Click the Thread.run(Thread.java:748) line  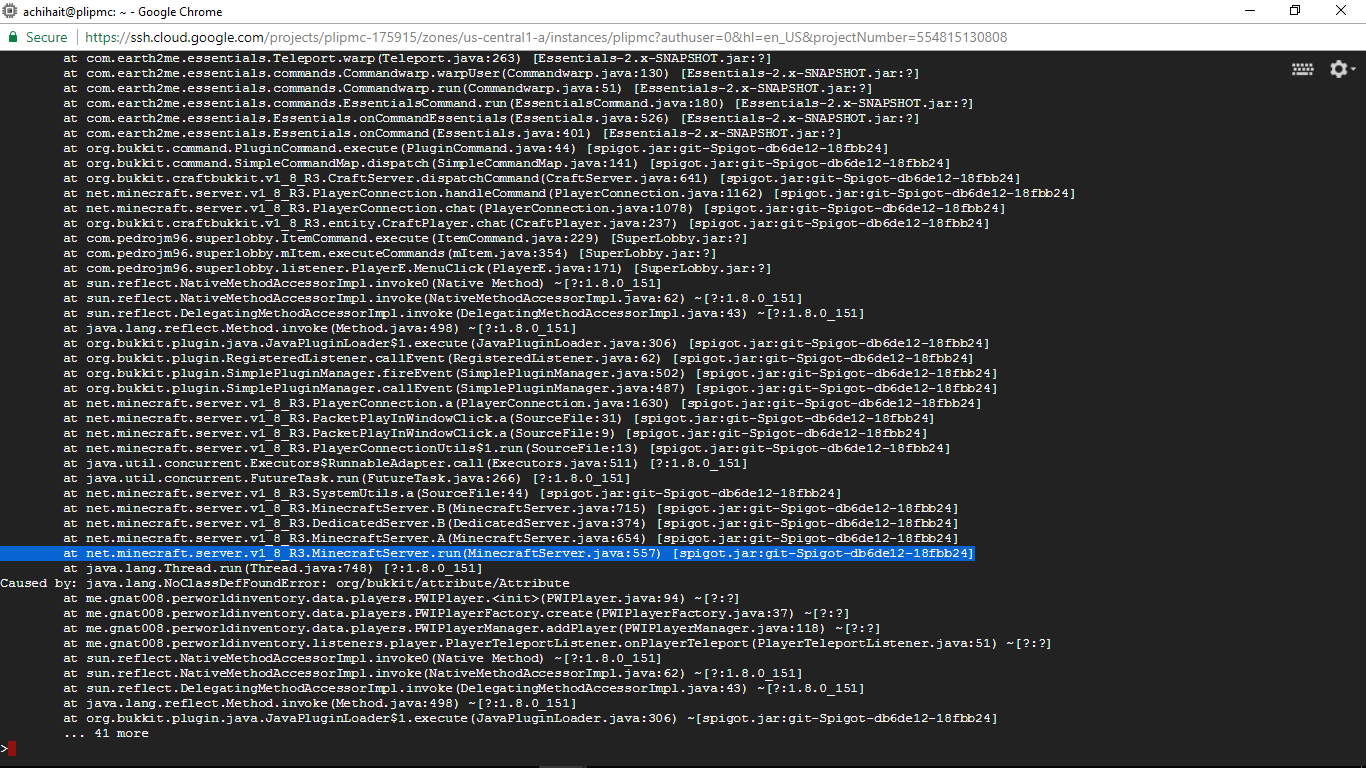point(273,568)
